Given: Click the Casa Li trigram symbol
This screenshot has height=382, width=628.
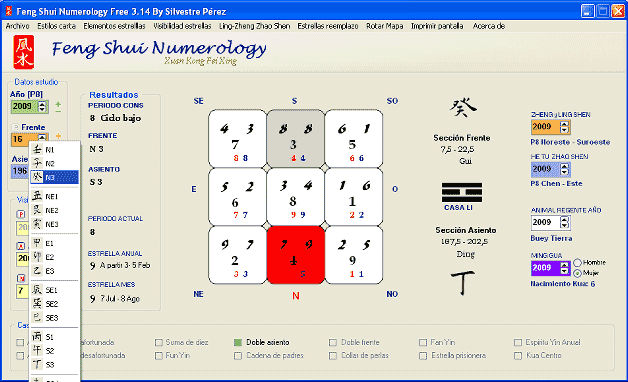Looking at the screenshot, I should coord(462,193).
